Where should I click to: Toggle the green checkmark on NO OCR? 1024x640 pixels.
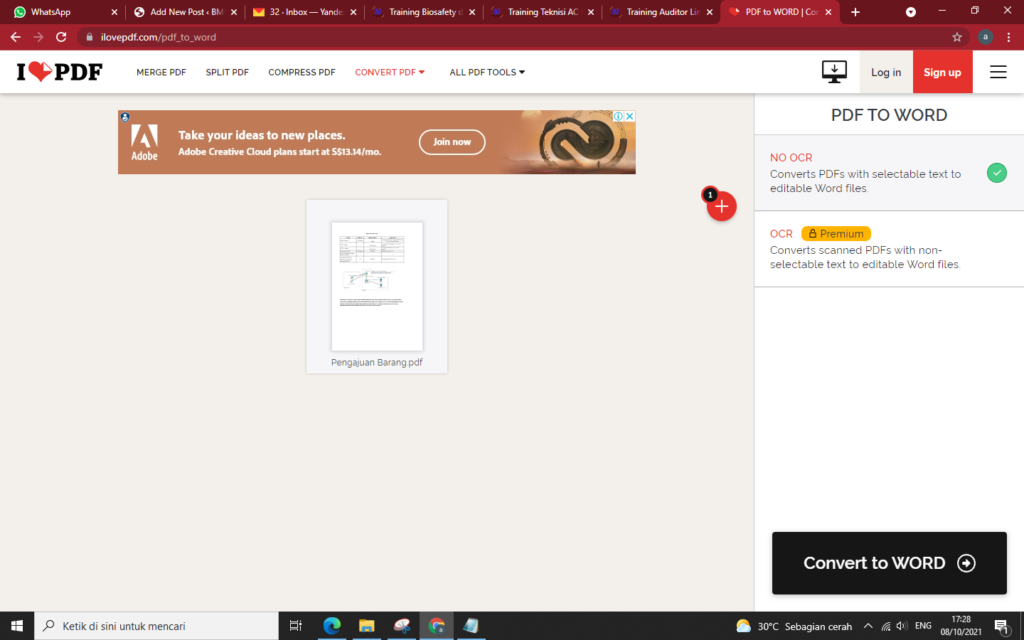[x=996, y=173]
